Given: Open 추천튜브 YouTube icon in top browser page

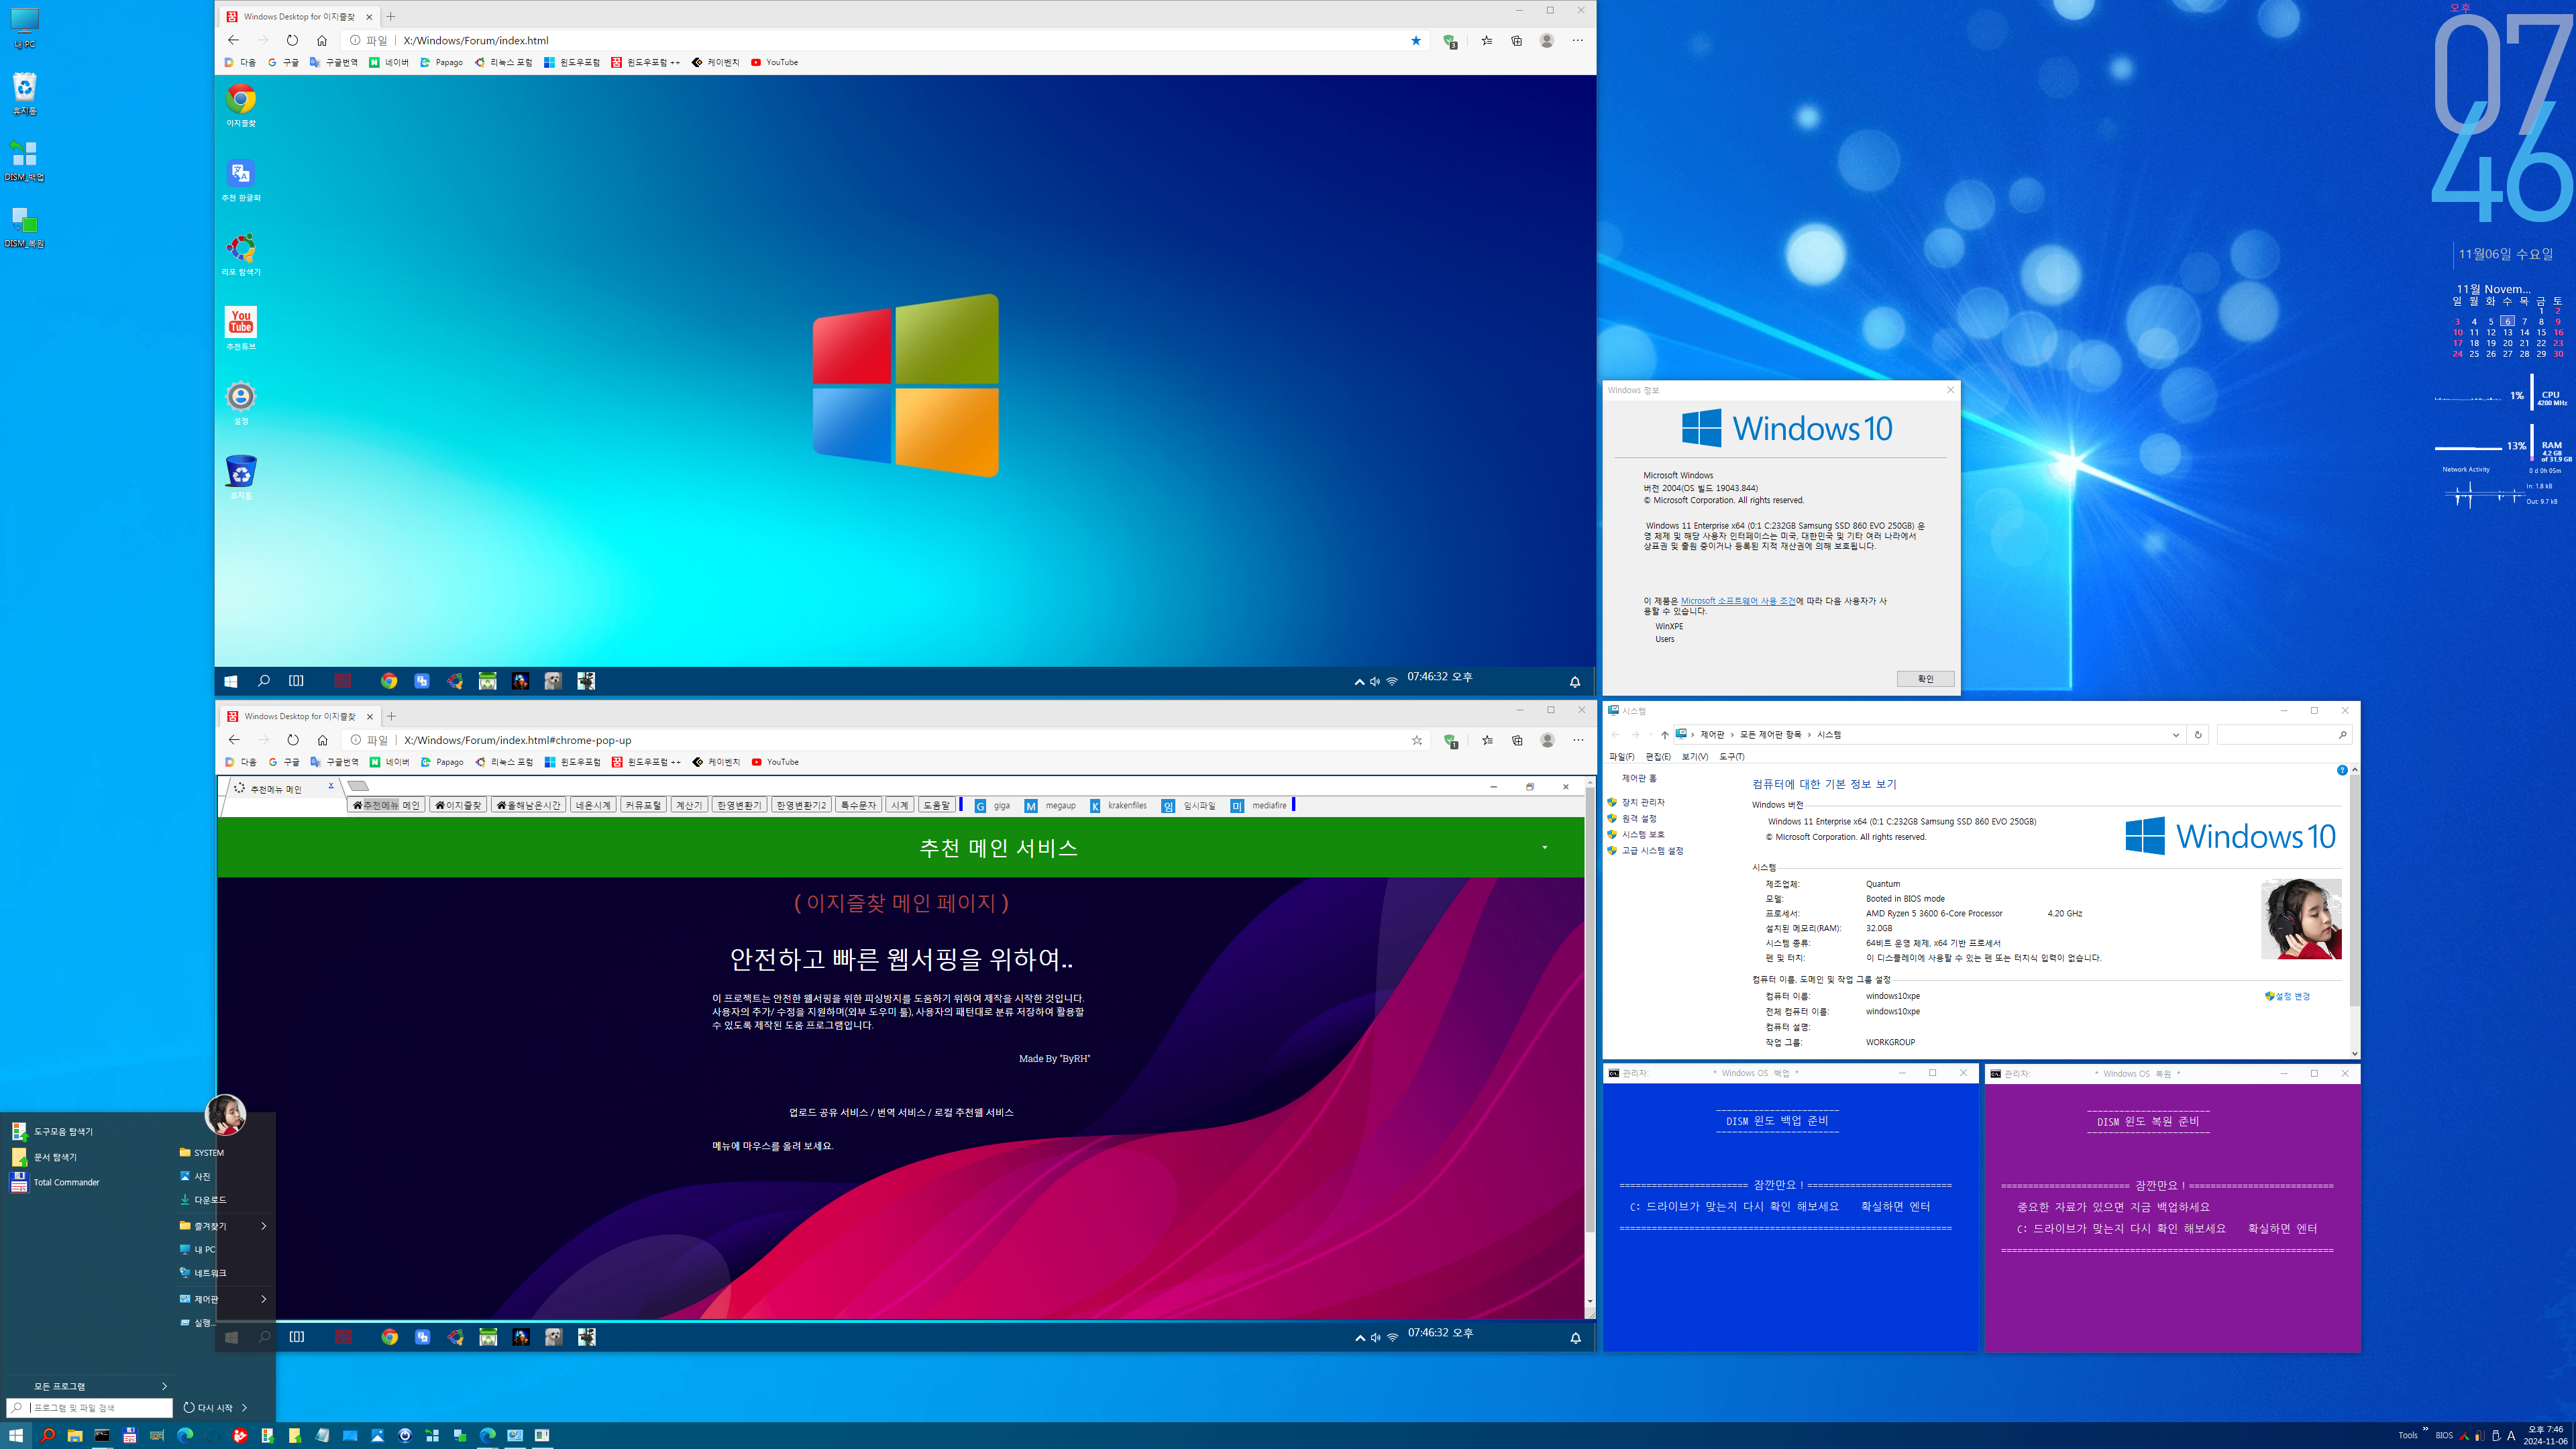Looking at the screenshot, I should pyautogui.click(x=240, y=323).
